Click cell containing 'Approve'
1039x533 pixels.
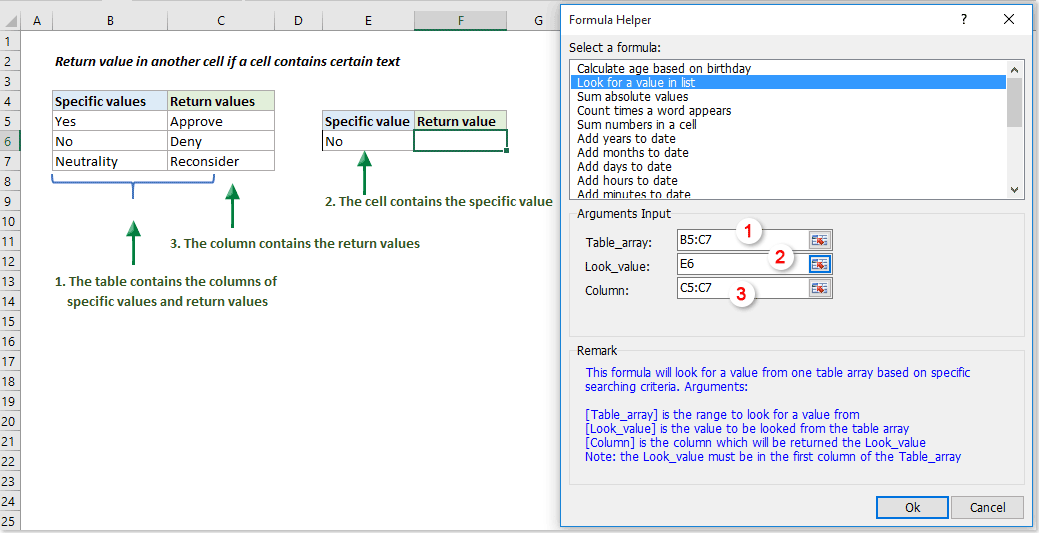point(221,121)
